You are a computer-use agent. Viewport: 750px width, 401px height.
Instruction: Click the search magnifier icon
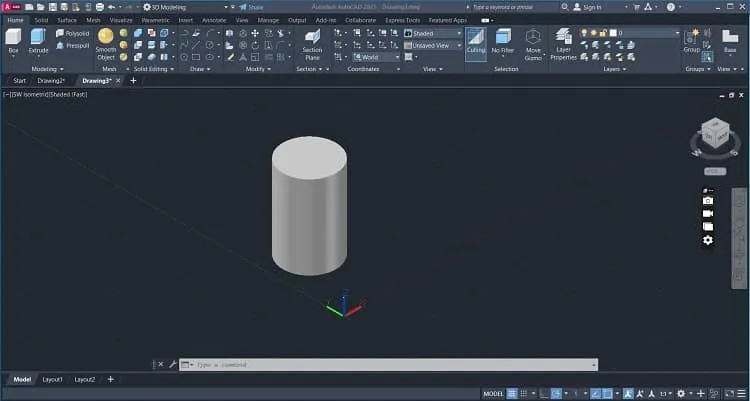tap(565, 7)
